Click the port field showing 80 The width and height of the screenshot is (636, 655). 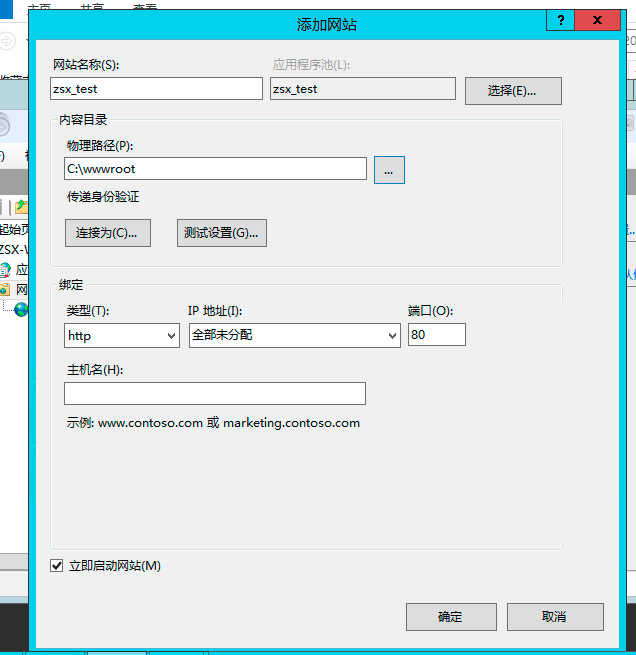coord(437,335)
